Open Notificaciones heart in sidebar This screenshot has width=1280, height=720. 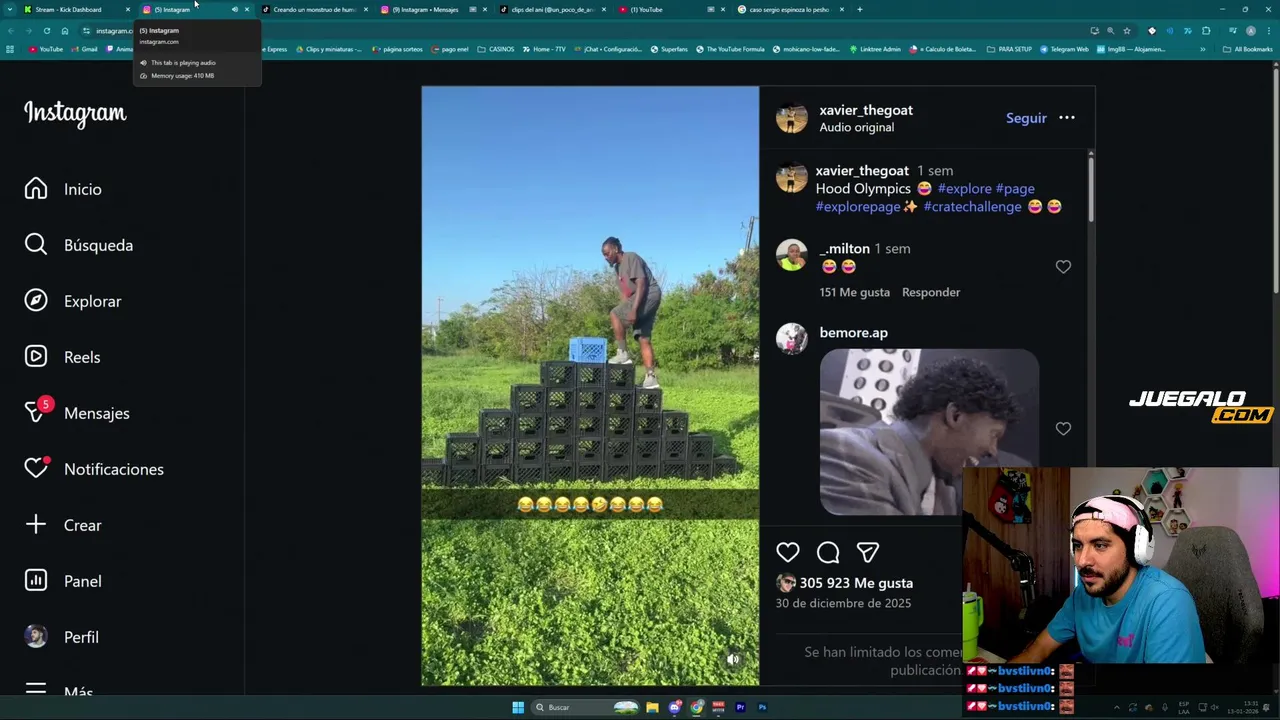click(x=94, y=469)
